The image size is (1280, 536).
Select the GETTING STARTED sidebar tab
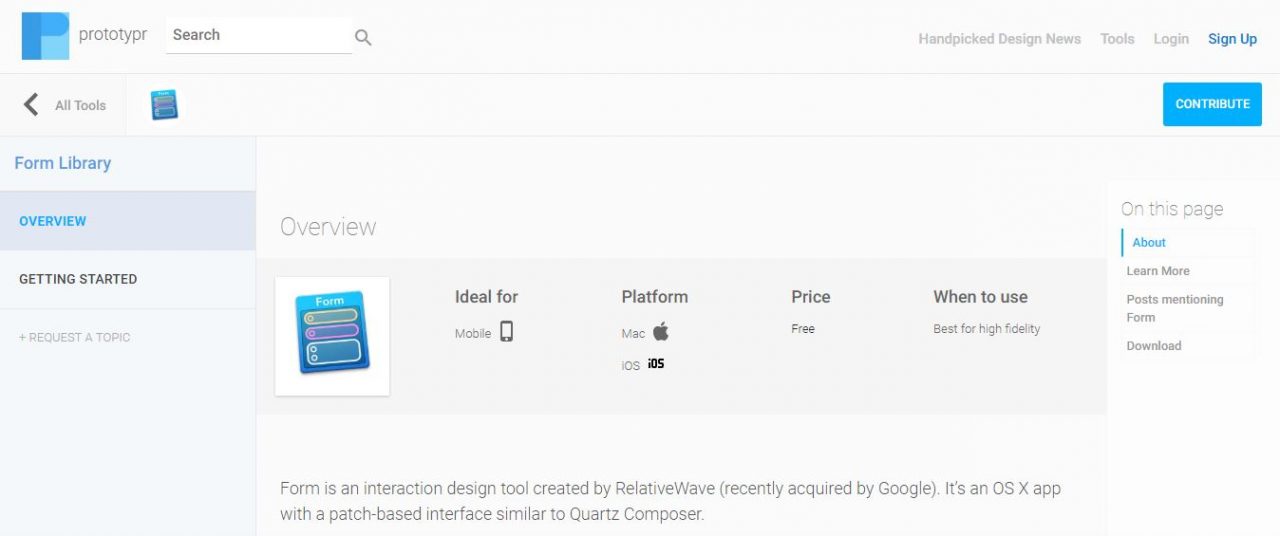(x=128, y=279)
